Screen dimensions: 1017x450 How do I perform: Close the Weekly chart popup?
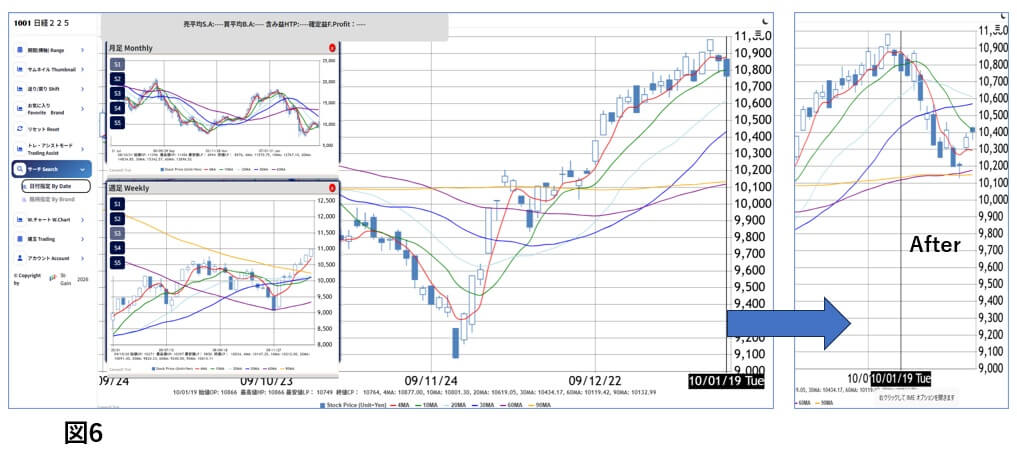tap(332, 188)
